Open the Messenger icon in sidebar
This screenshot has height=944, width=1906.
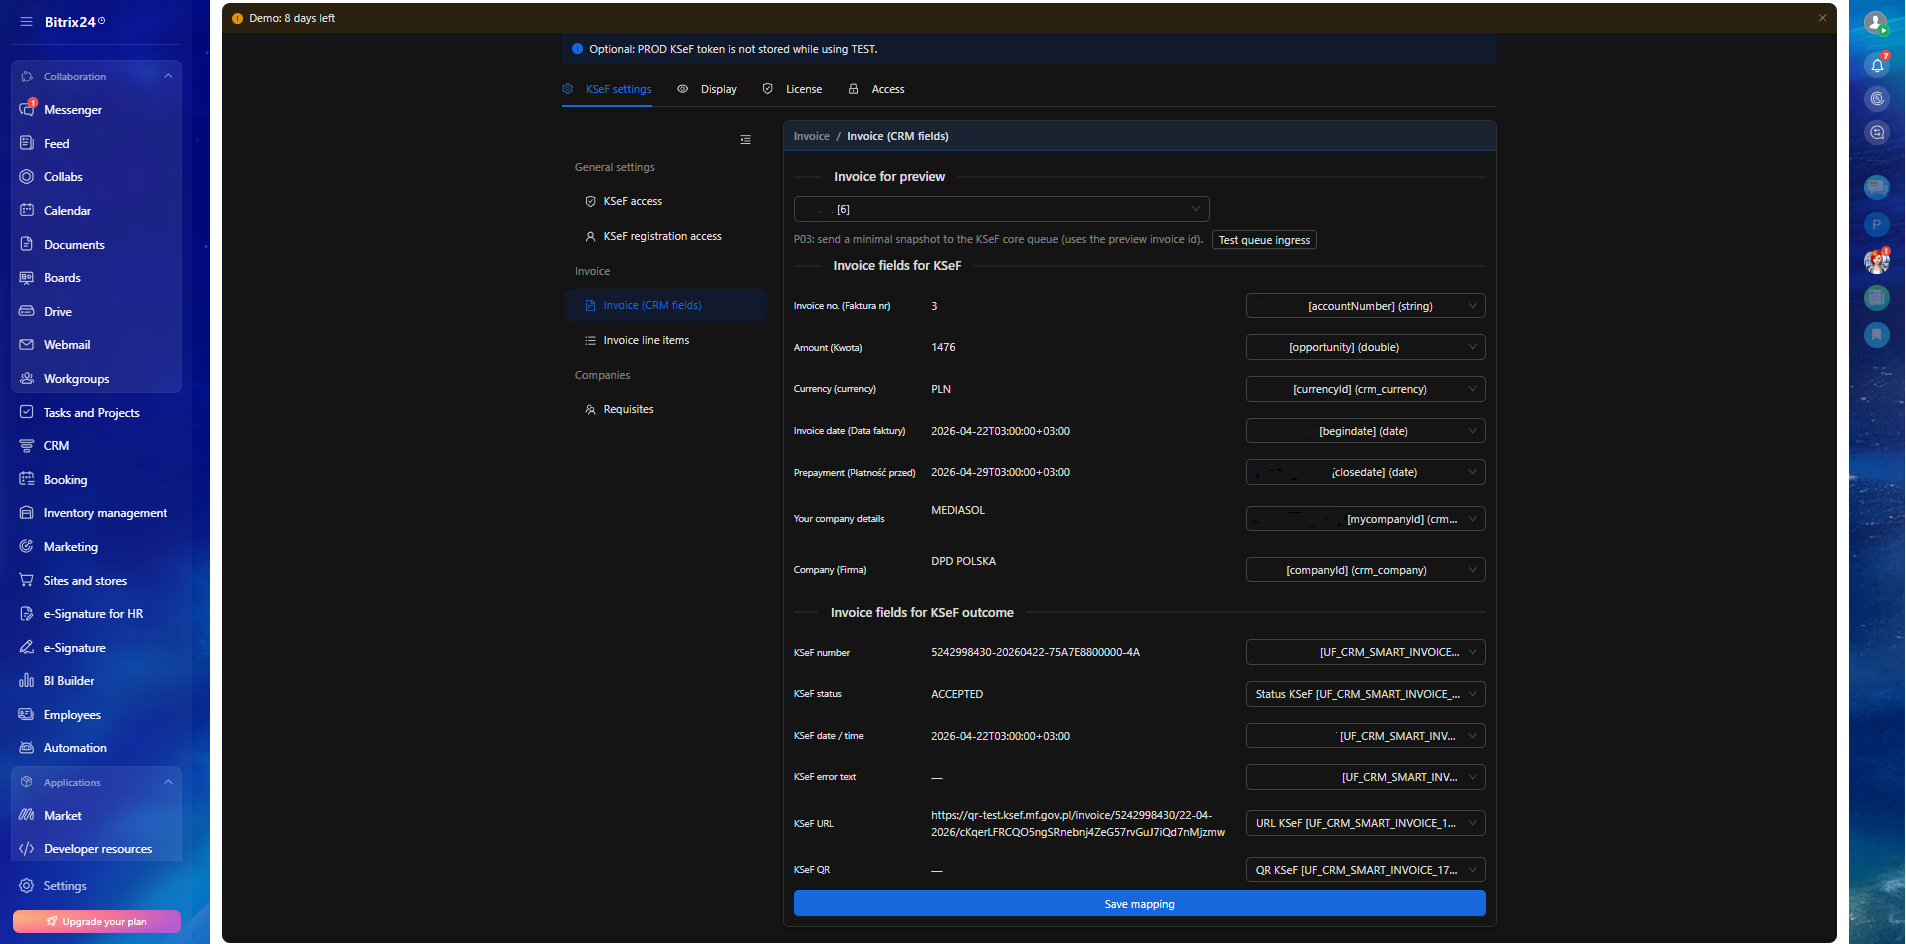27,109
